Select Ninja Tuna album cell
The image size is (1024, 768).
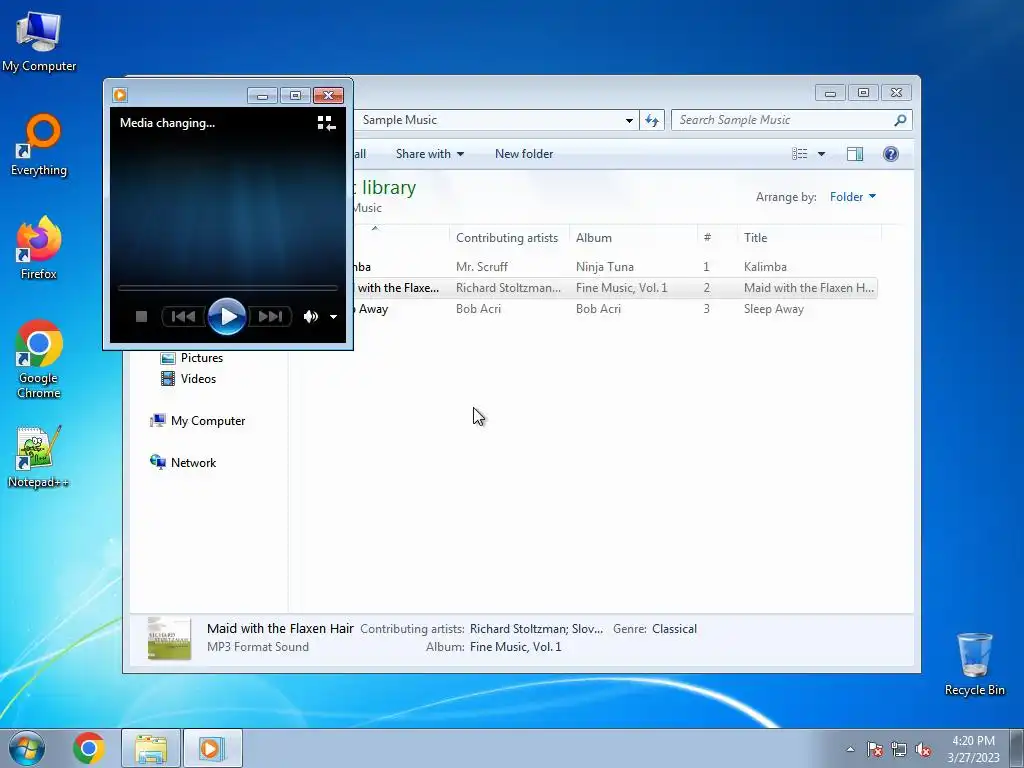605,266
